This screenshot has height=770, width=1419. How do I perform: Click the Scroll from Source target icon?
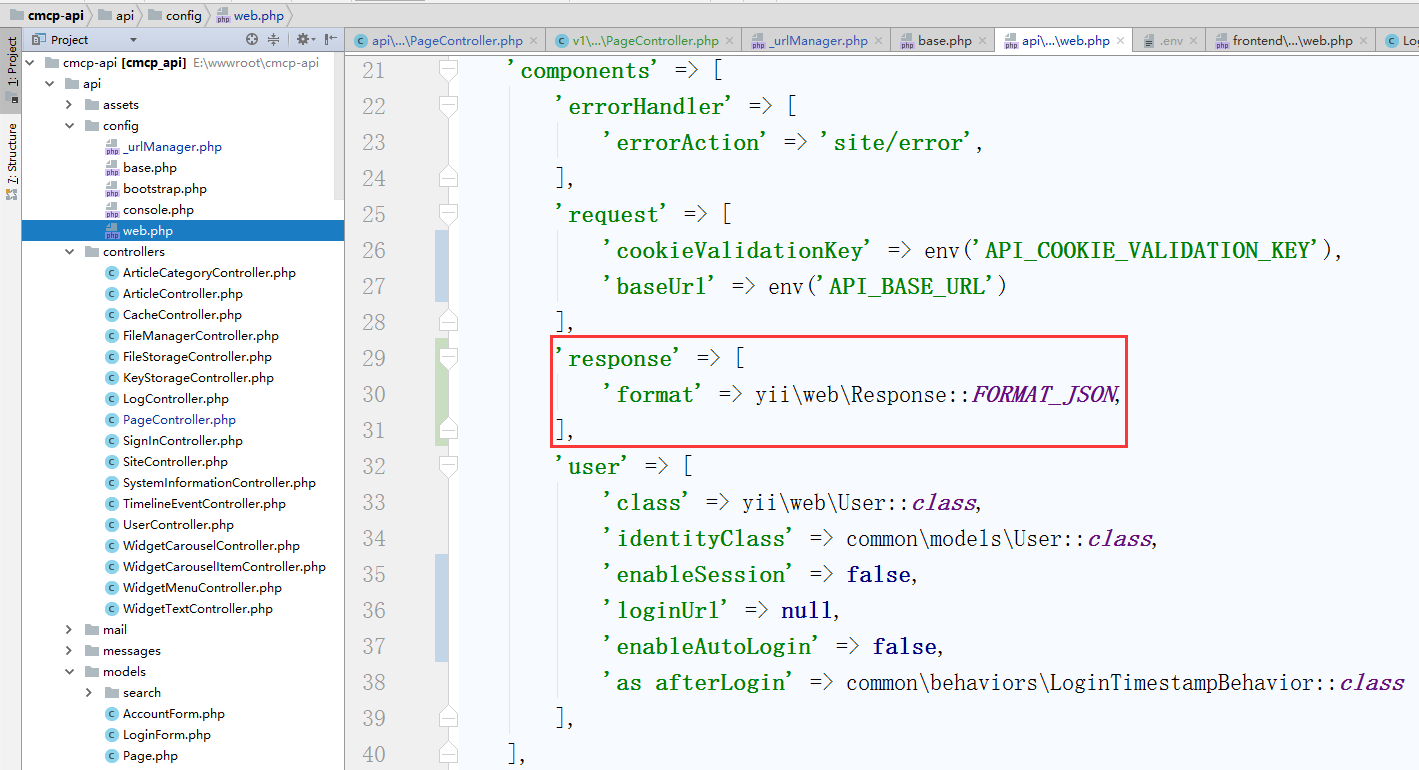[252, 40]
